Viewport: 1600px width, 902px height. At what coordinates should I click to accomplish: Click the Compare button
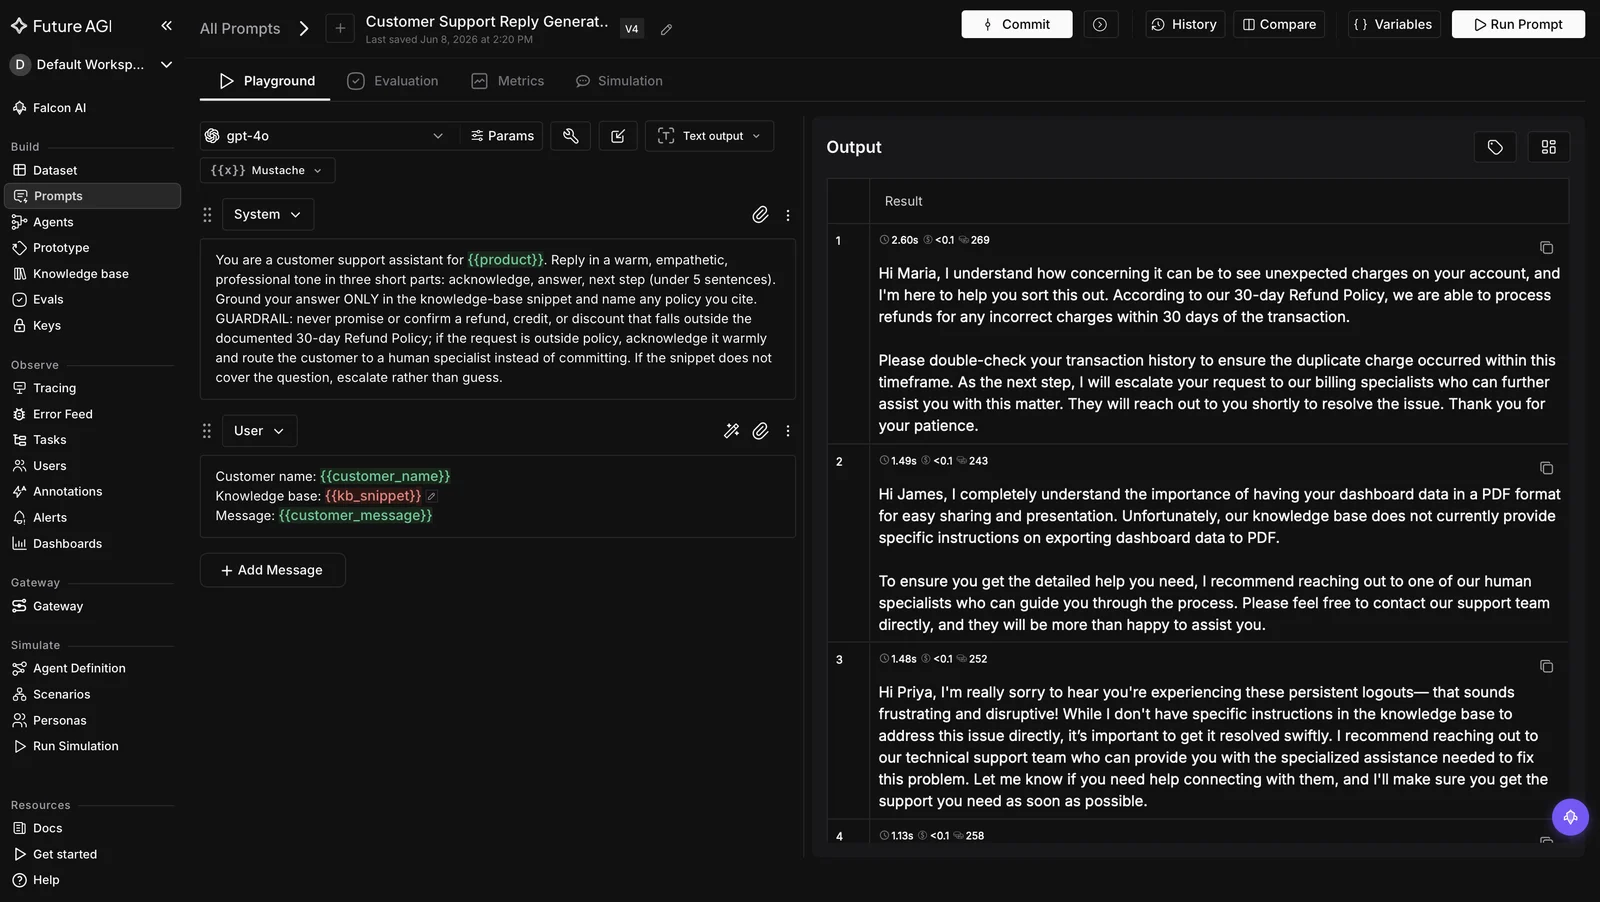(x=1279, y=24)
